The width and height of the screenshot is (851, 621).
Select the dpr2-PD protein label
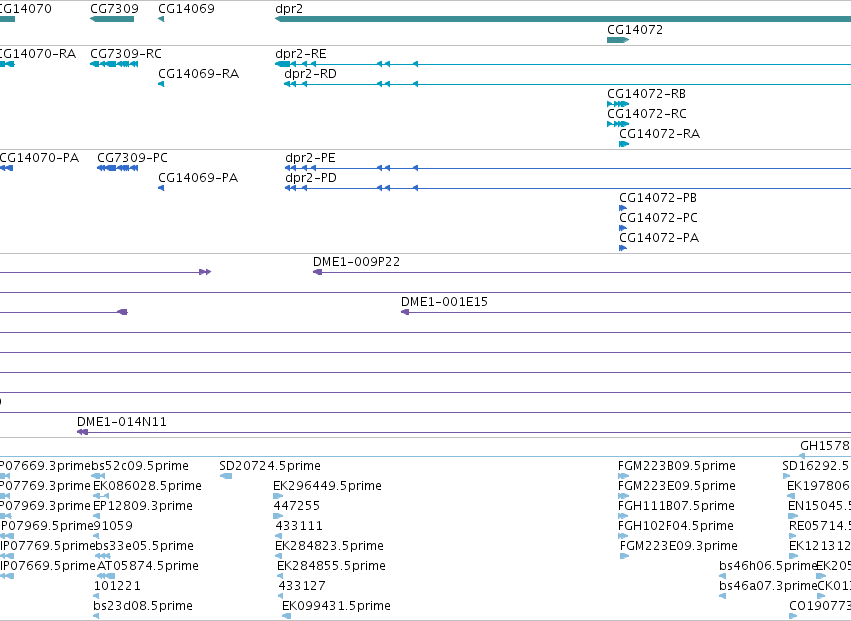(310, 178)
